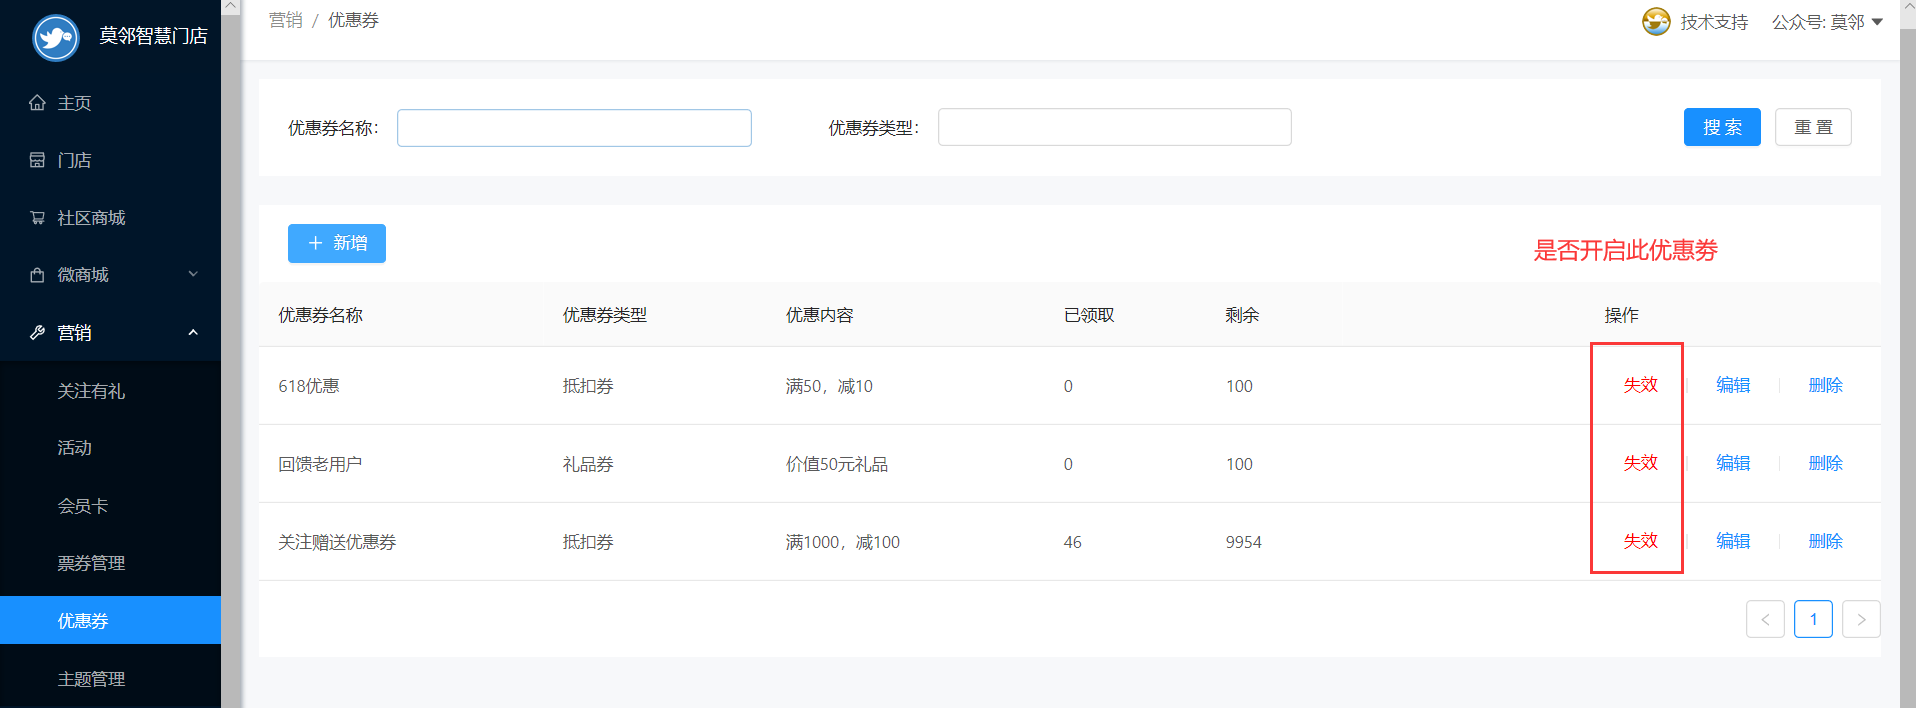Select 会员卡 submenu item
The image size is (1916, 708).
[110, 506]
